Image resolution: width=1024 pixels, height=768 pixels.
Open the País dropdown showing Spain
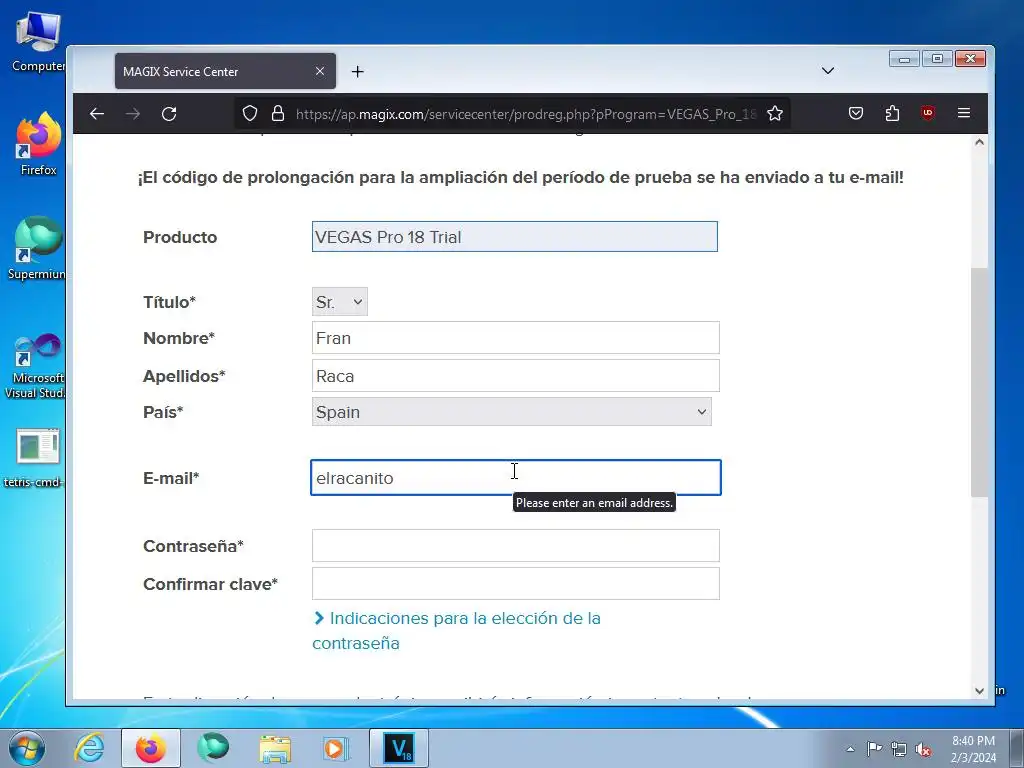click(511, 411)
